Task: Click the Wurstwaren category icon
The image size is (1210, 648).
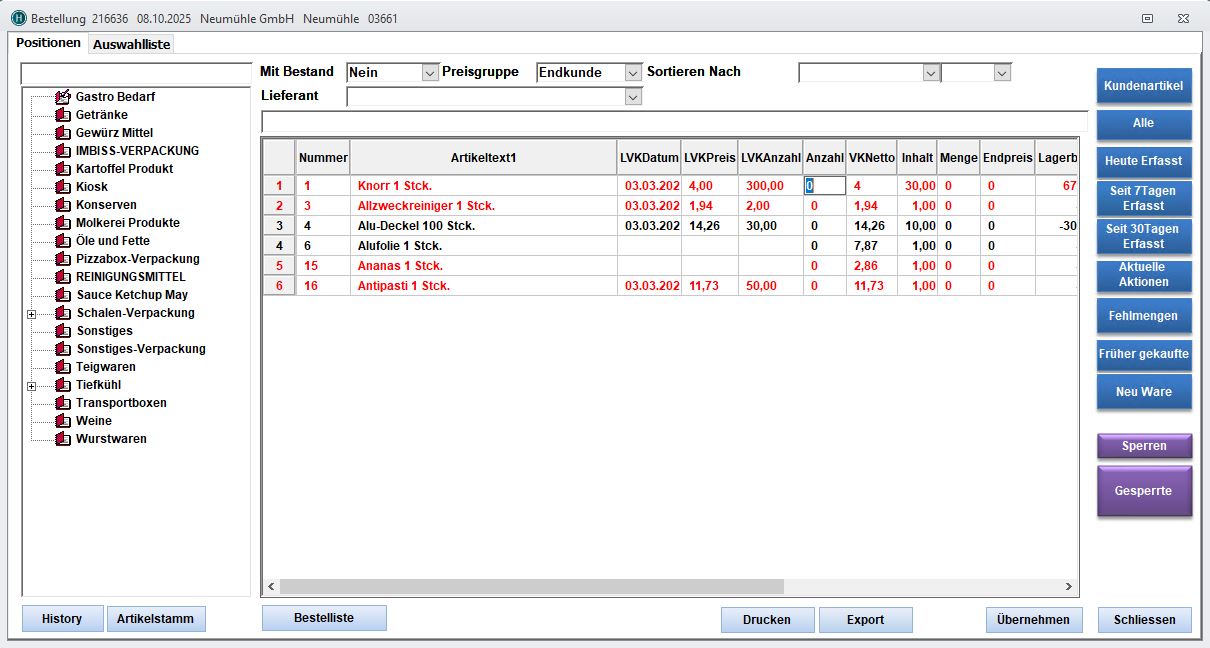Action: (x=63, y=439)
